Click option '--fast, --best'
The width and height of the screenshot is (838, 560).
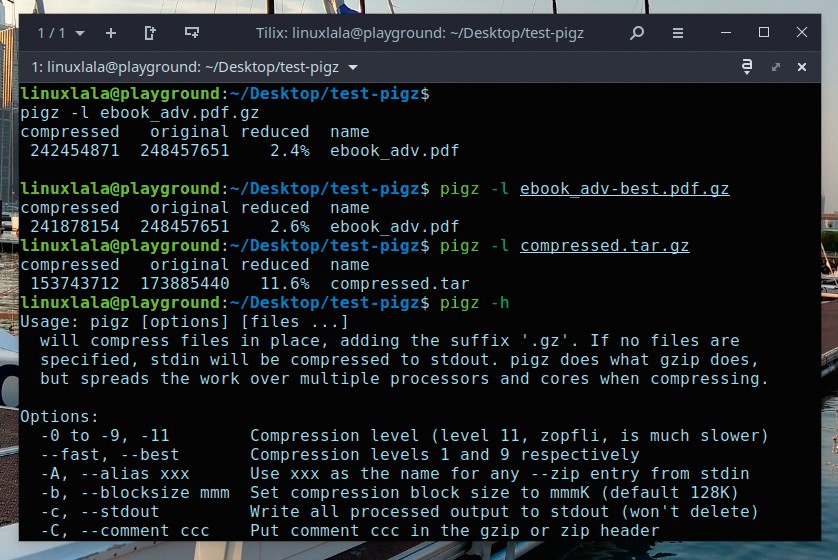coord(110,455)
